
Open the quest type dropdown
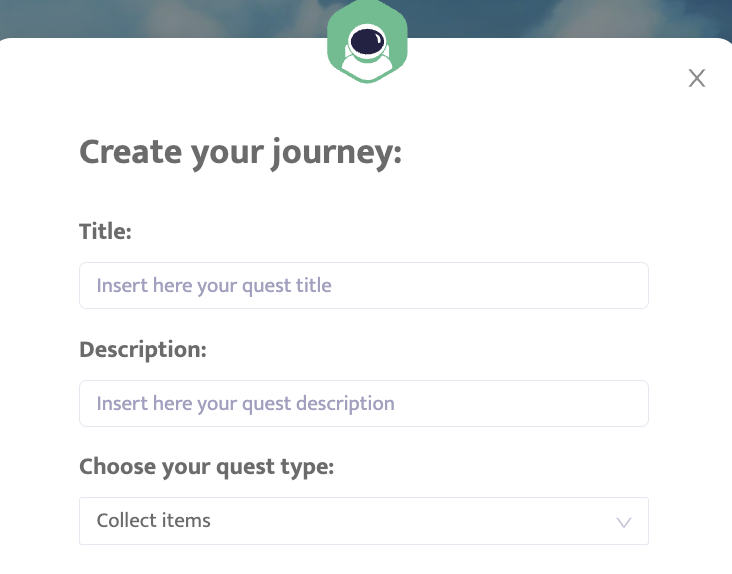364,521
